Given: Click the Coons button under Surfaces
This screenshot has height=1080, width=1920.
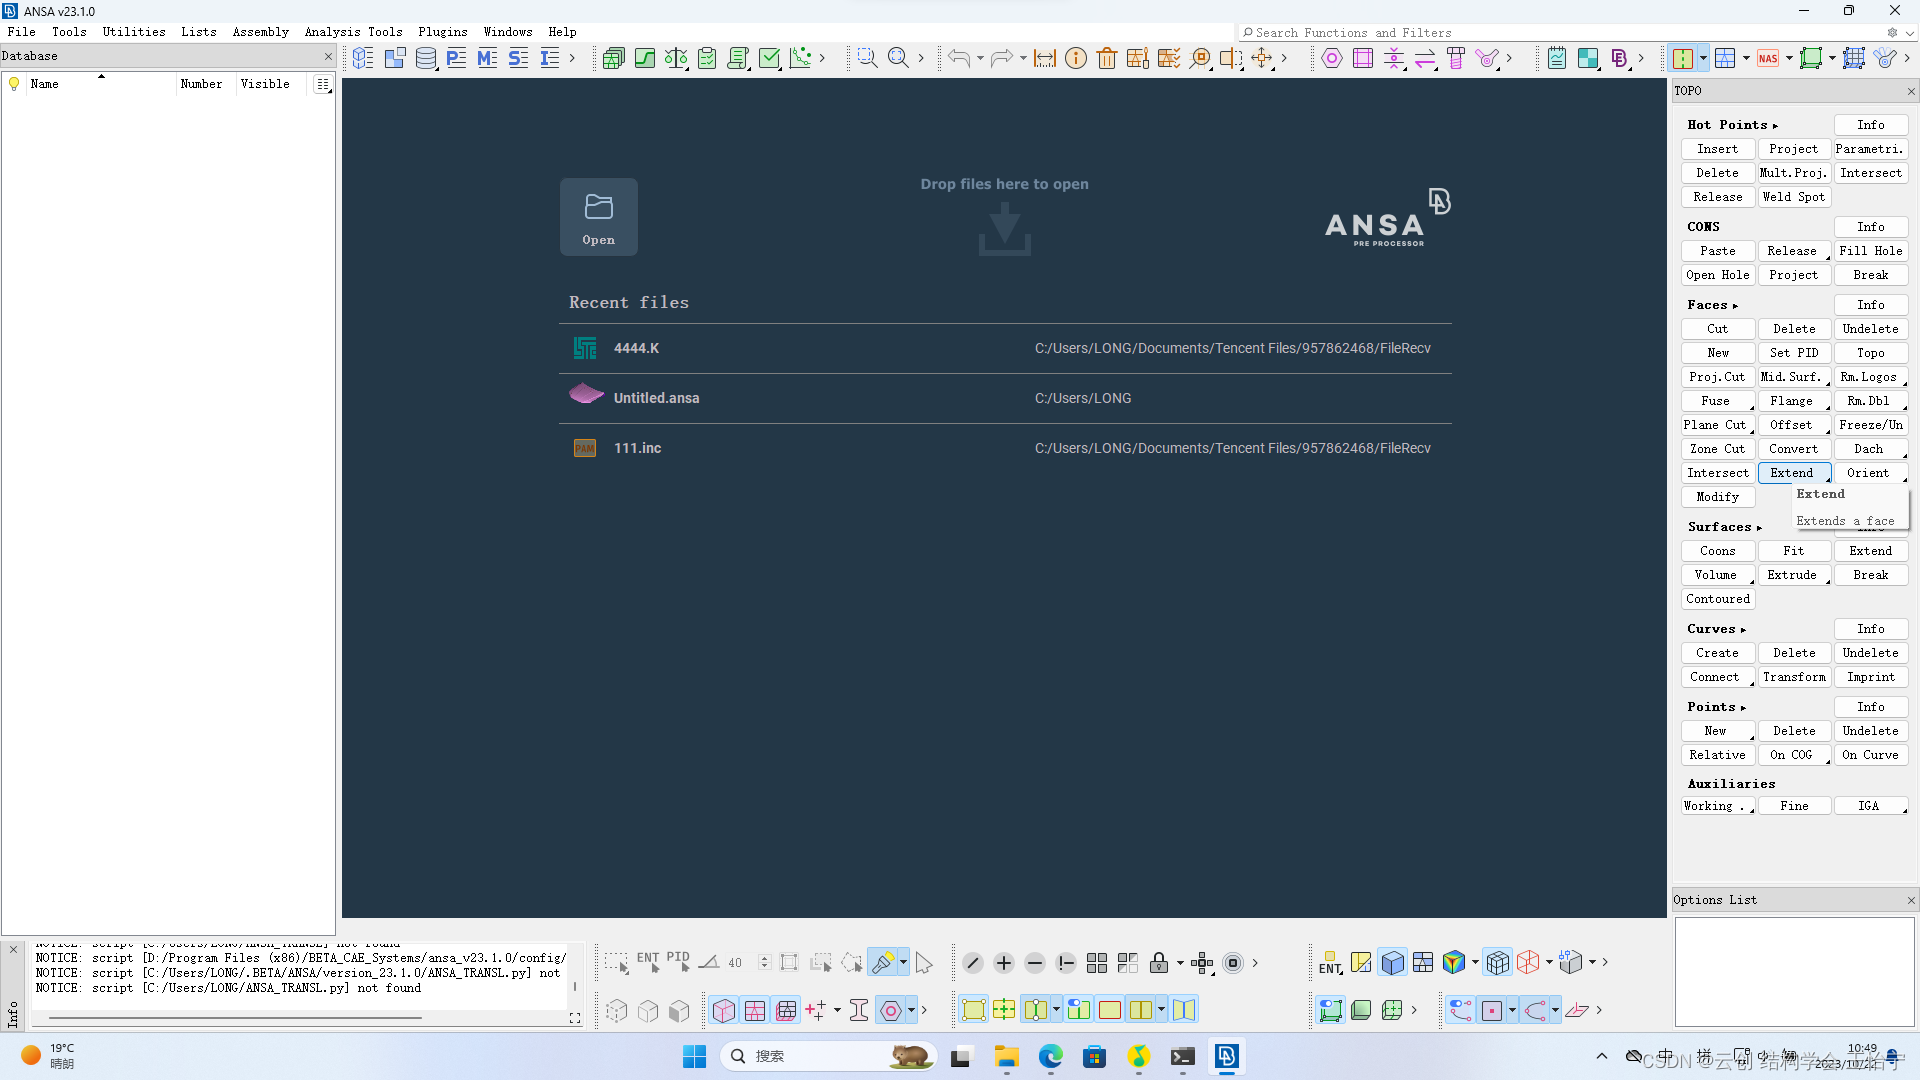Looking at the screenshot, I should (x=1717, y=551).
